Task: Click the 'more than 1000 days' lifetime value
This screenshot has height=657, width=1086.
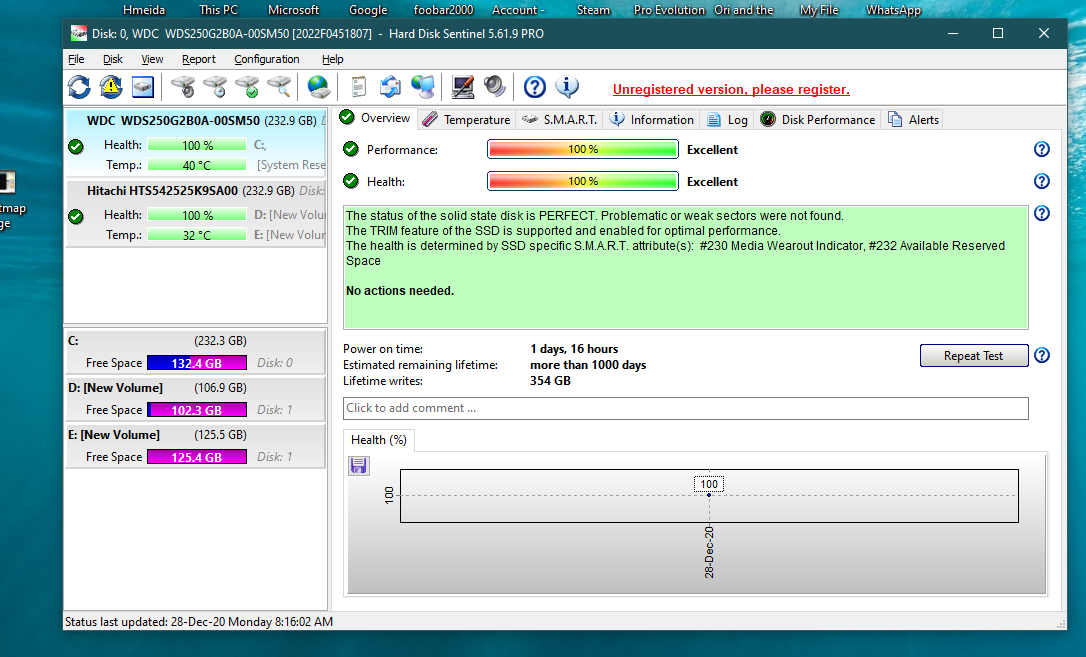Action: (588, 365)
